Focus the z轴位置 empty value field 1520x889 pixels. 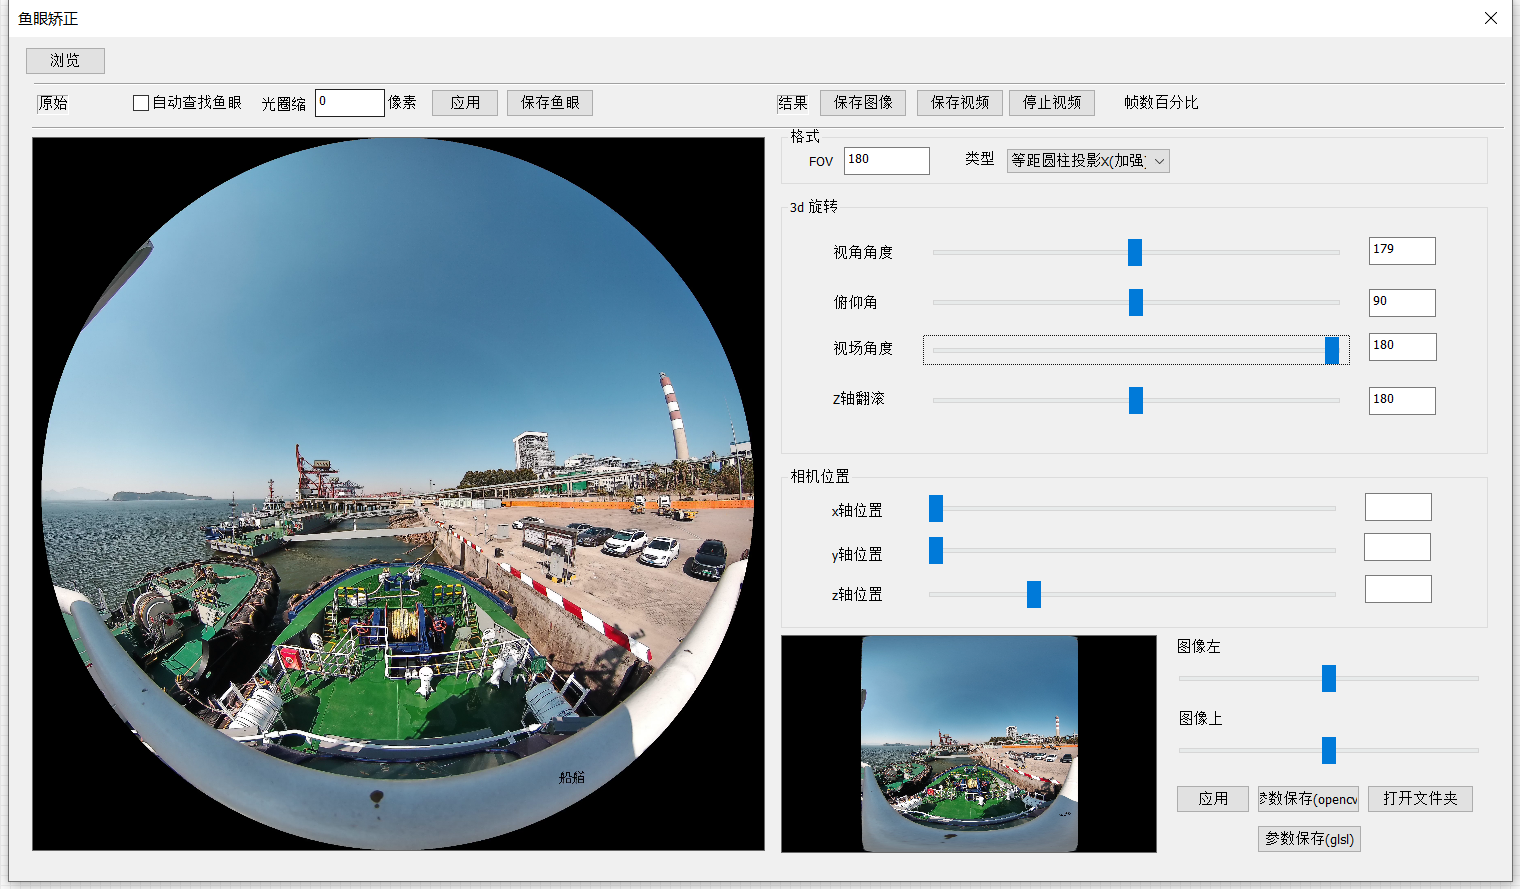pyautogui.click(x=1398, y=589)
